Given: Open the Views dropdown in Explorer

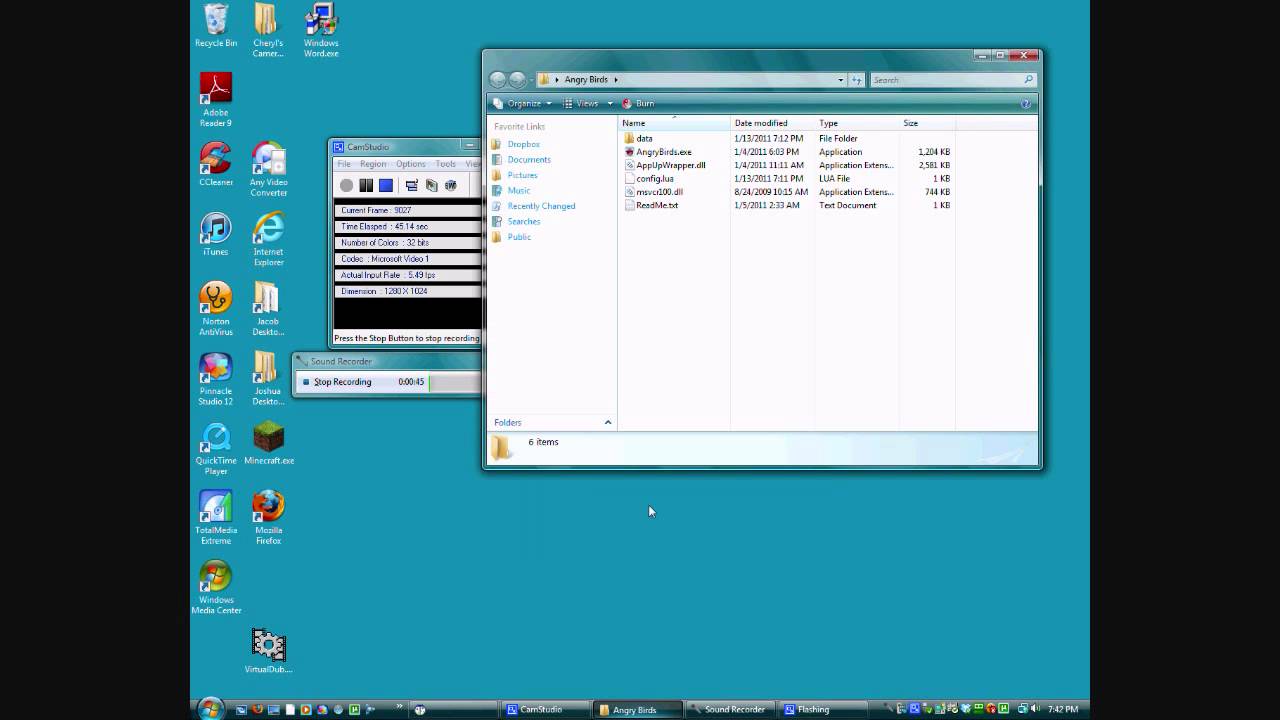Looking at the screenshot, I should pos(588,104).
